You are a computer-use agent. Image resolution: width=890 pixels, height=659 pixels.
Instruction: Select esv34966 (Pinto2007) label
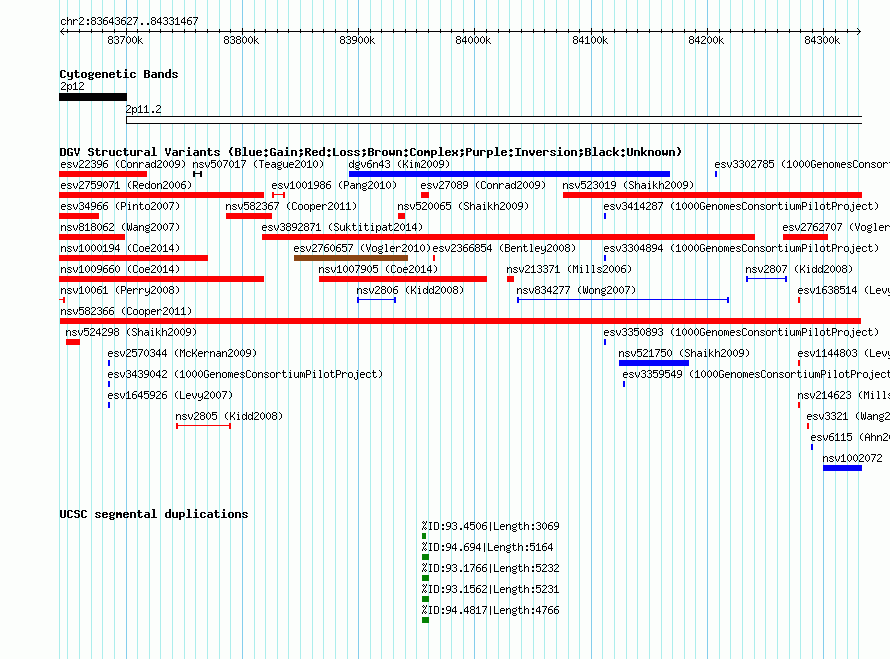120,206
